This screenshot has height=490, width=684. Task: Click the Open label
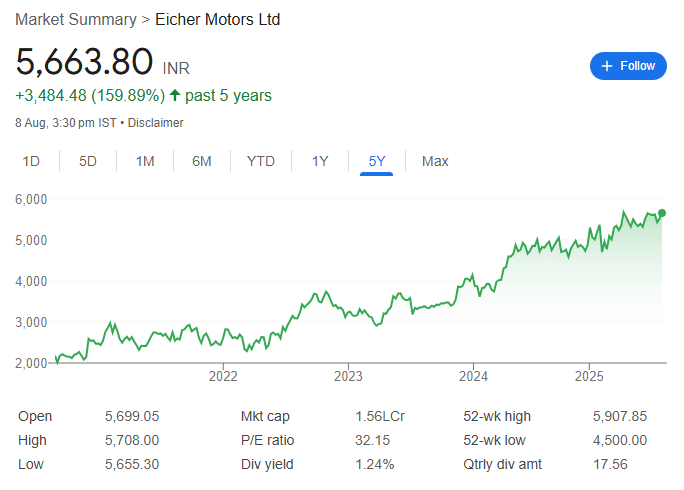[x=35, y=416]
